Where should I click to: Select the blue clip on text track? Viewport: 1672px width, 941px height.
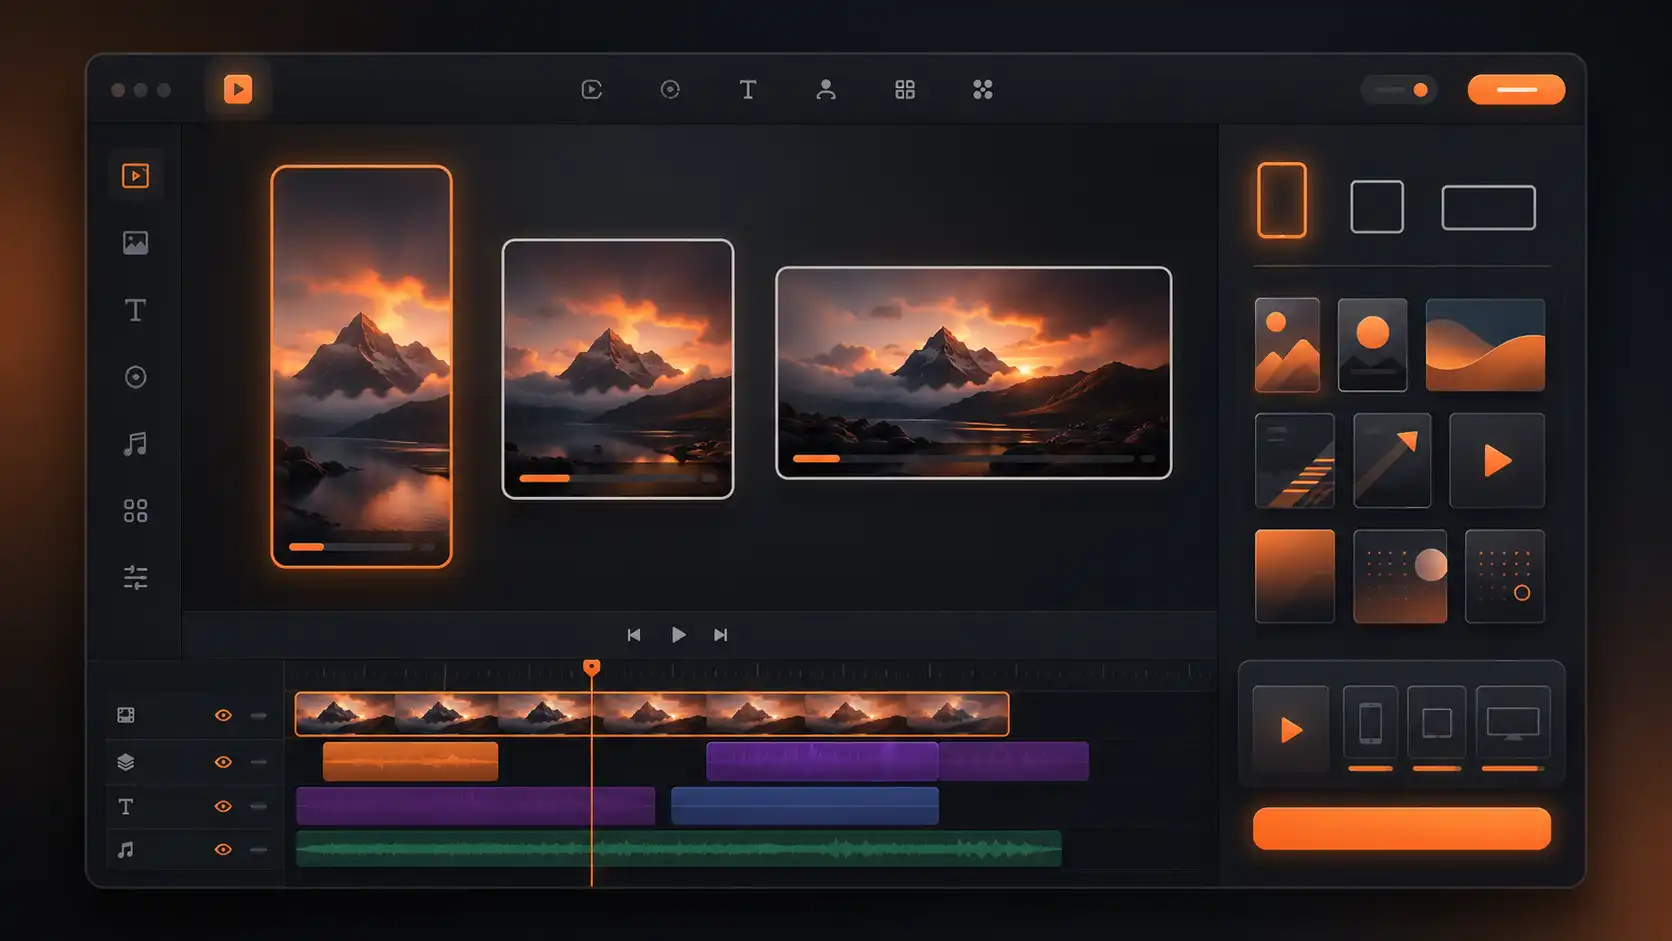point(805,806)
